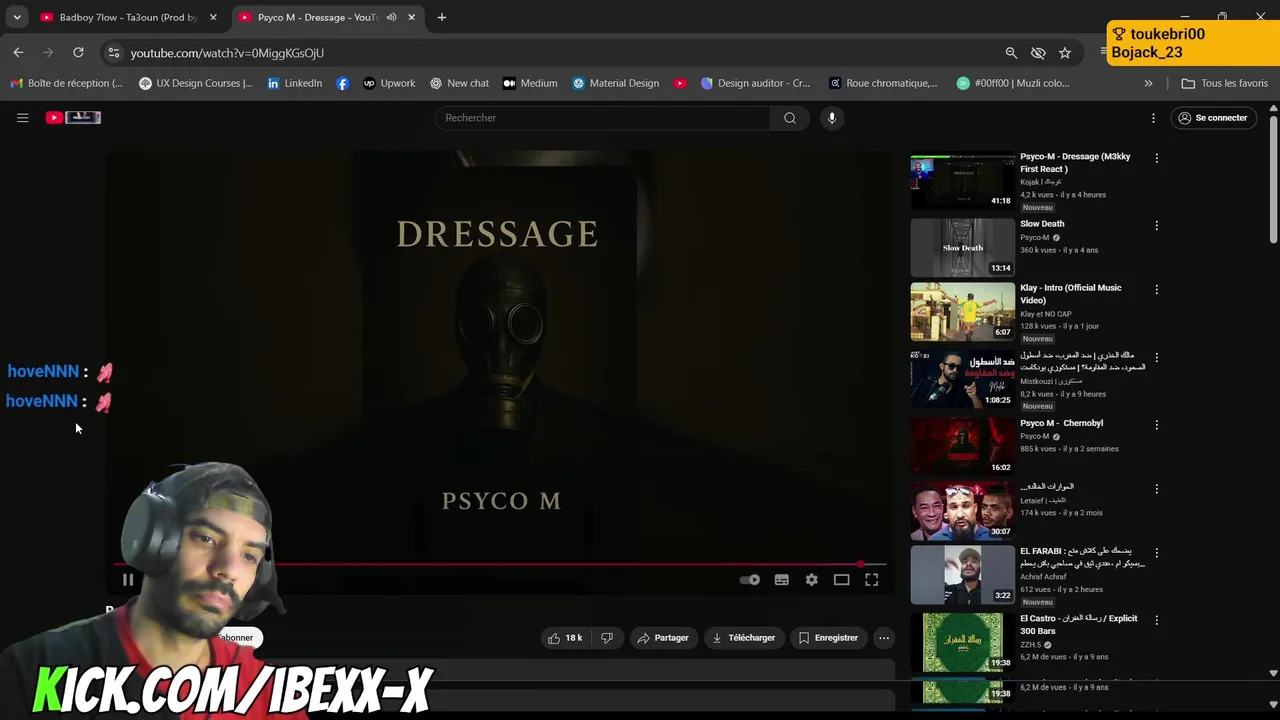This screenshot has height=720, width=1280.
Task: Open the LinkedIn bookmark
Action: (x=294, y=83)
